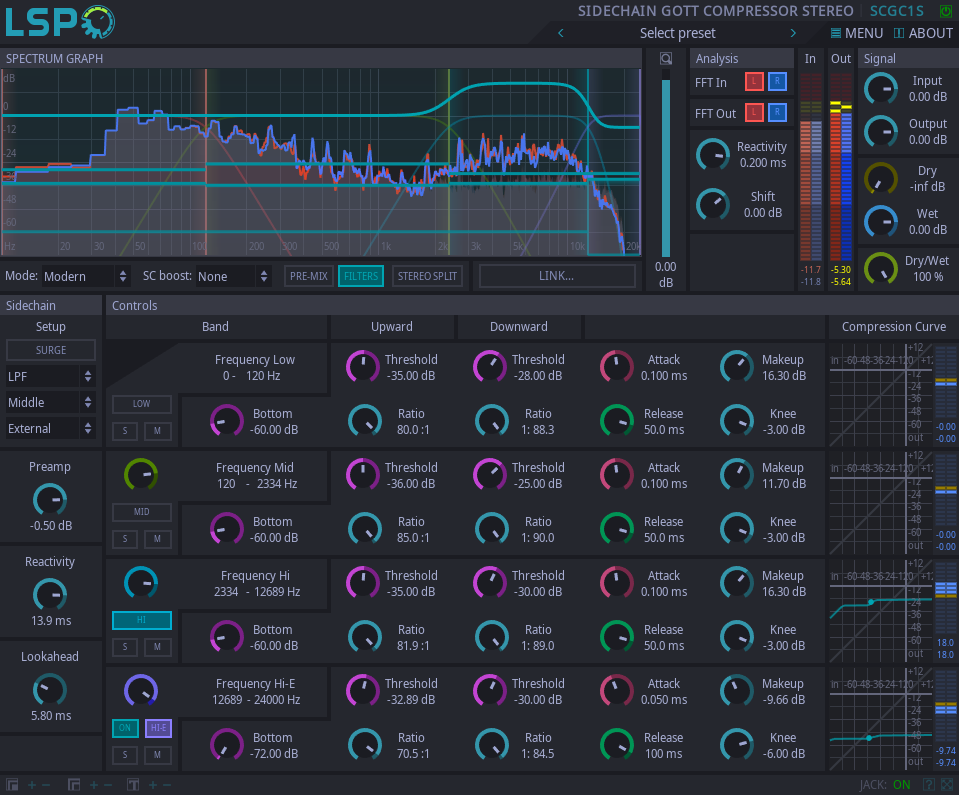This screenshot has height=795, width=959.
Task: Enable the Hi-E band ON button
Action: click(x=125, y=728)
